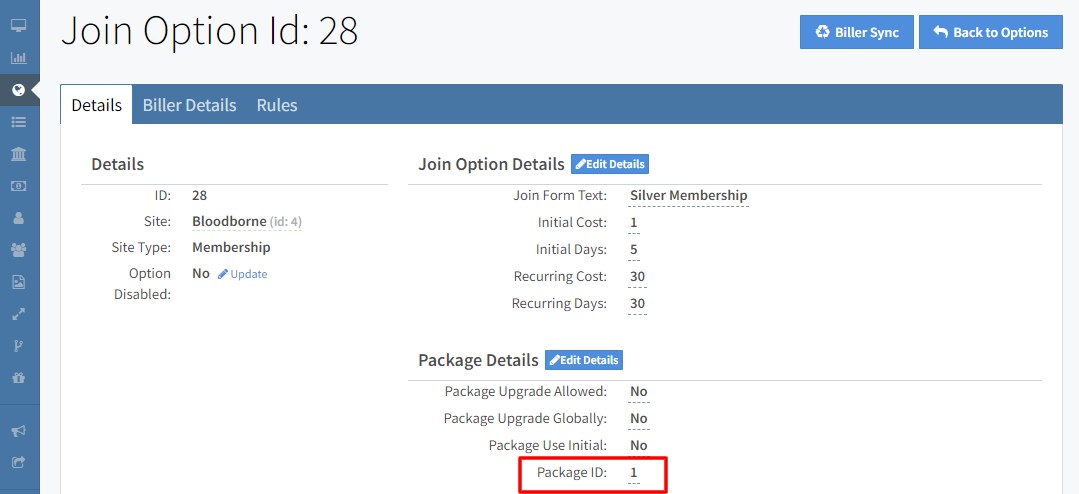Open the bar chart reports icon
Image resolution: width=1079 pixels, height=494 pixels.
(x=18, y=57)
